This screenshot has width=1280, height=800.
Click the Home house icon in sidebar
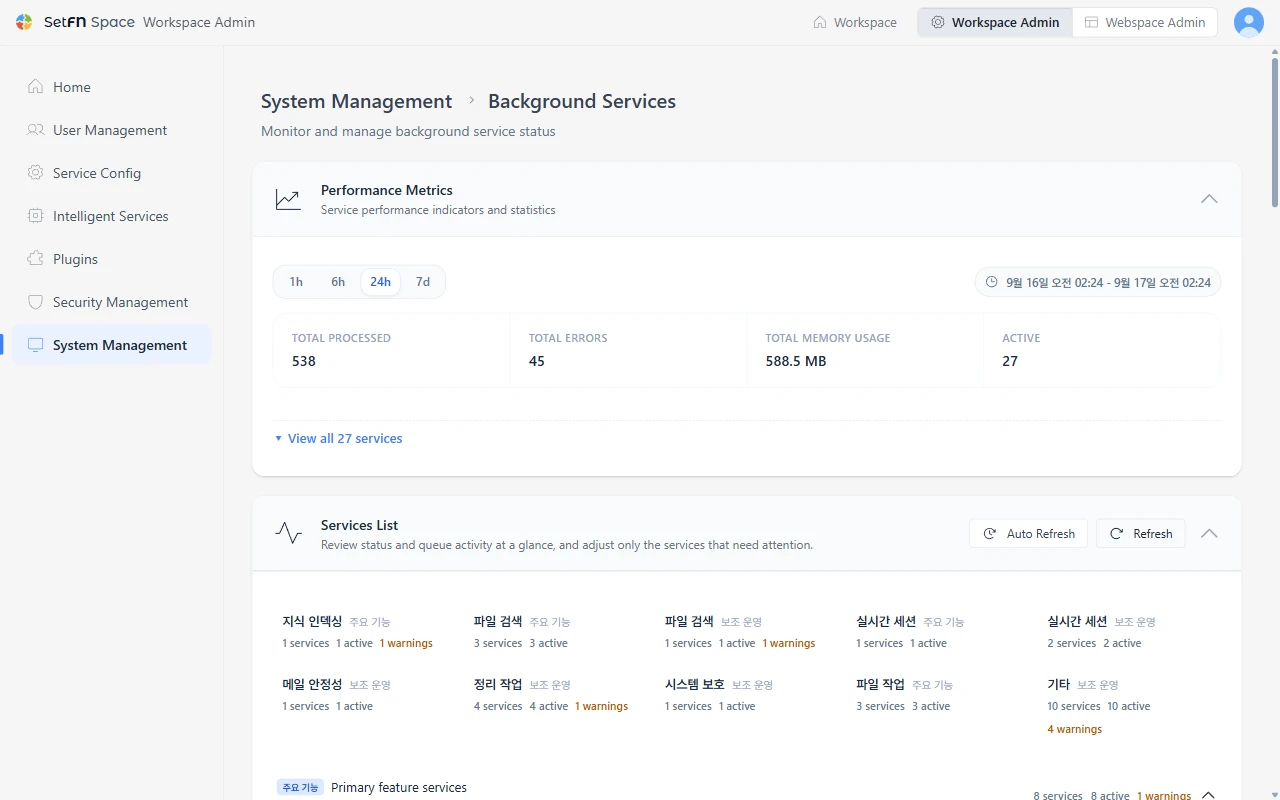click(x=36, y=87)
